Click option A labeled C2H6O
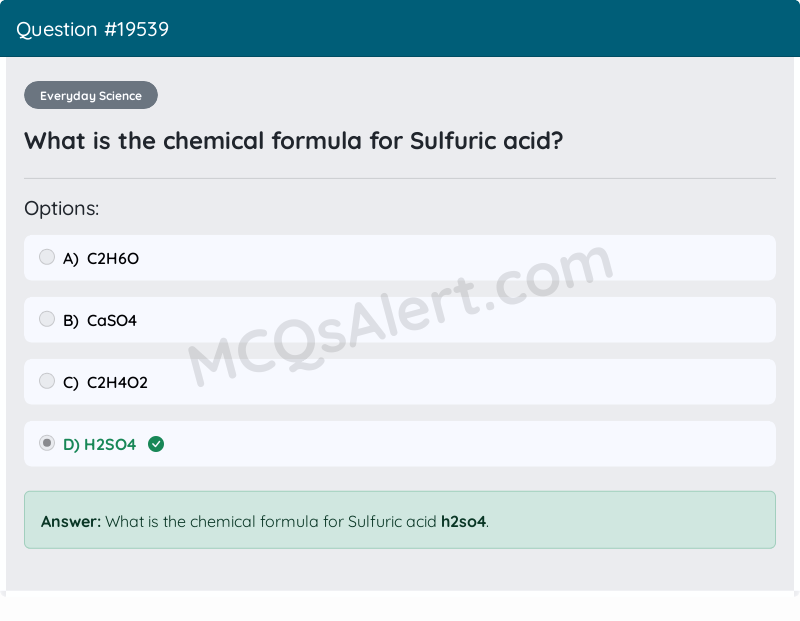The height and width of the screenshot is (621, 800). coord(112,258)
